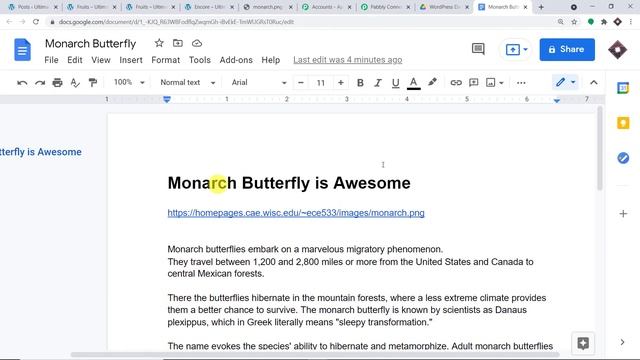Click the Undo icon

[22, 83]
